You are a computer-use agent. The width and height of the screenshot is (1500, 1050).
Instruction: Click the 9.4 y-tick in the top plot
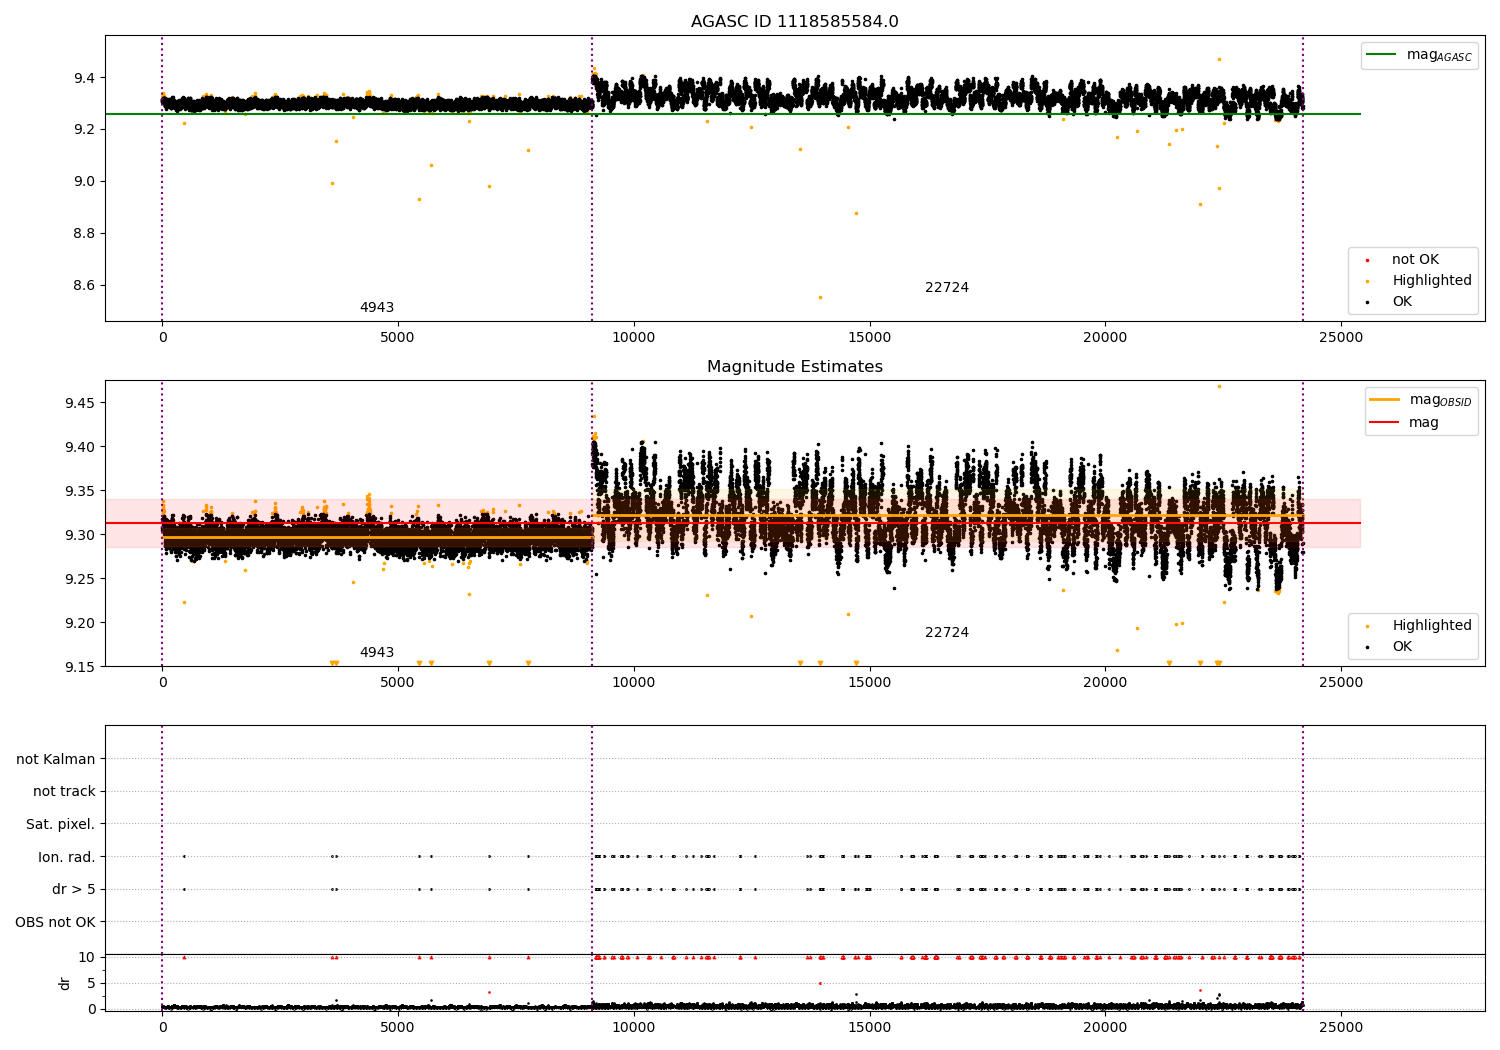click(84, 78)
